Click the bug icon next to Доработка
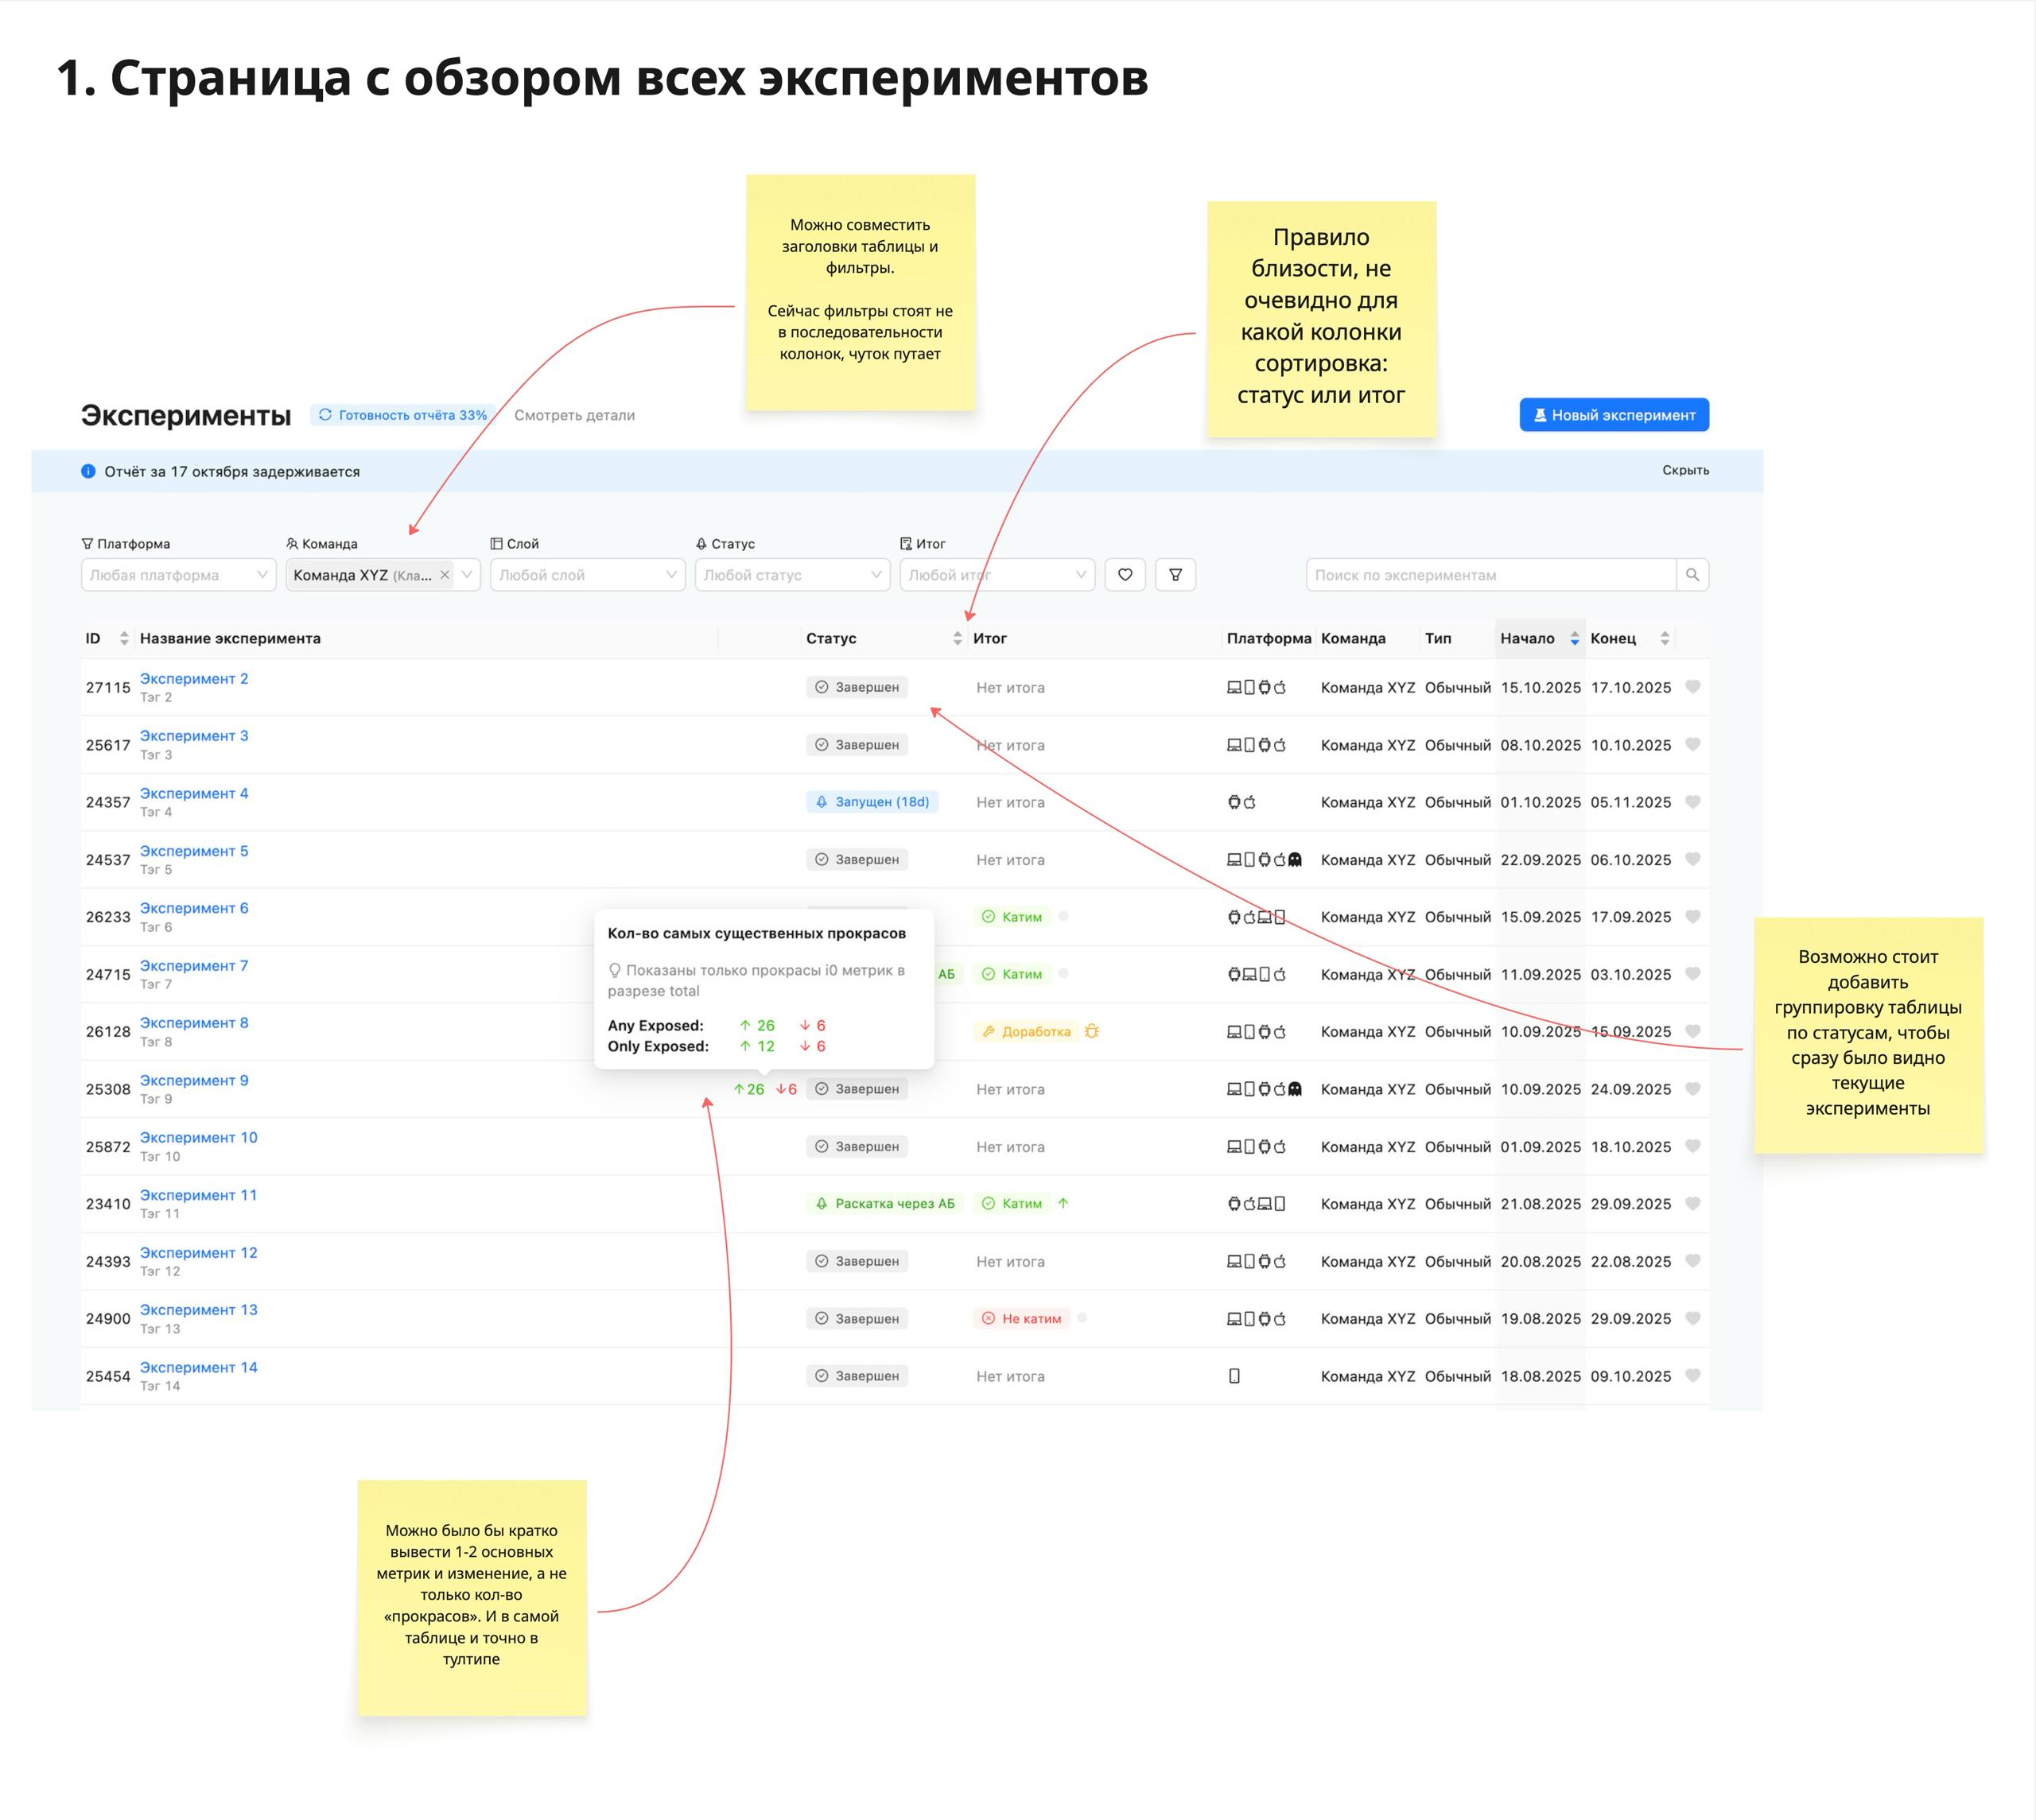 point(1091,1031)
